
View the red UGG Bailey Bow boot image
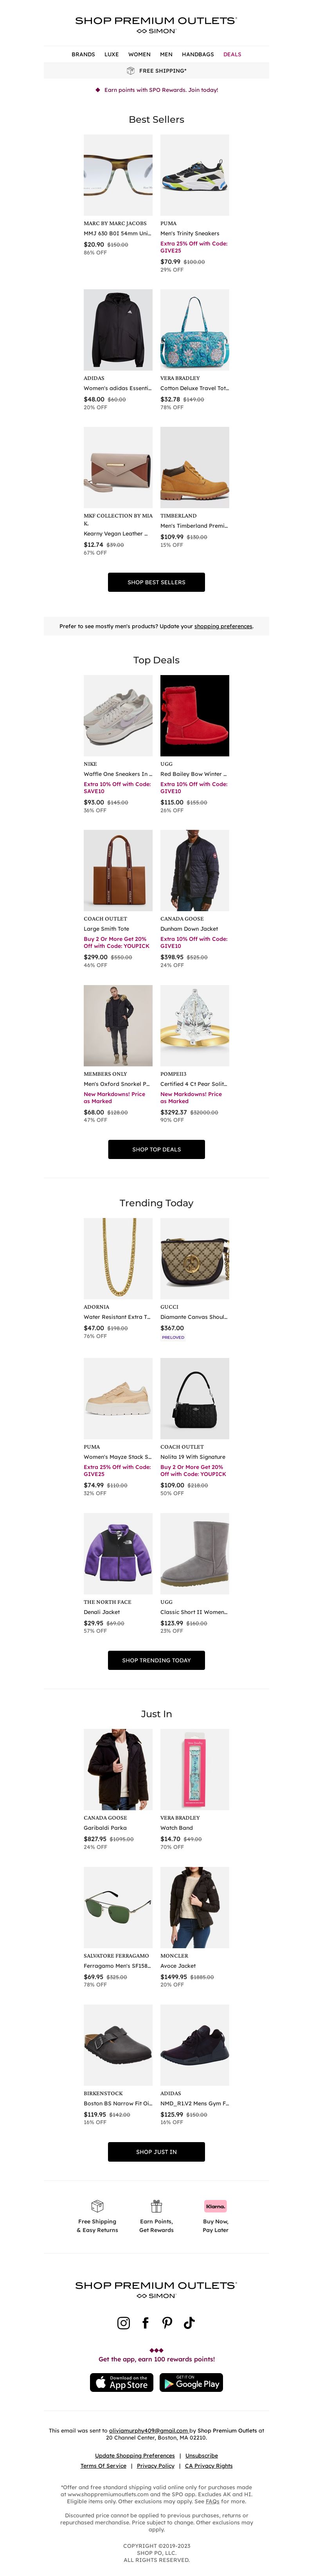tap(194, 715)
